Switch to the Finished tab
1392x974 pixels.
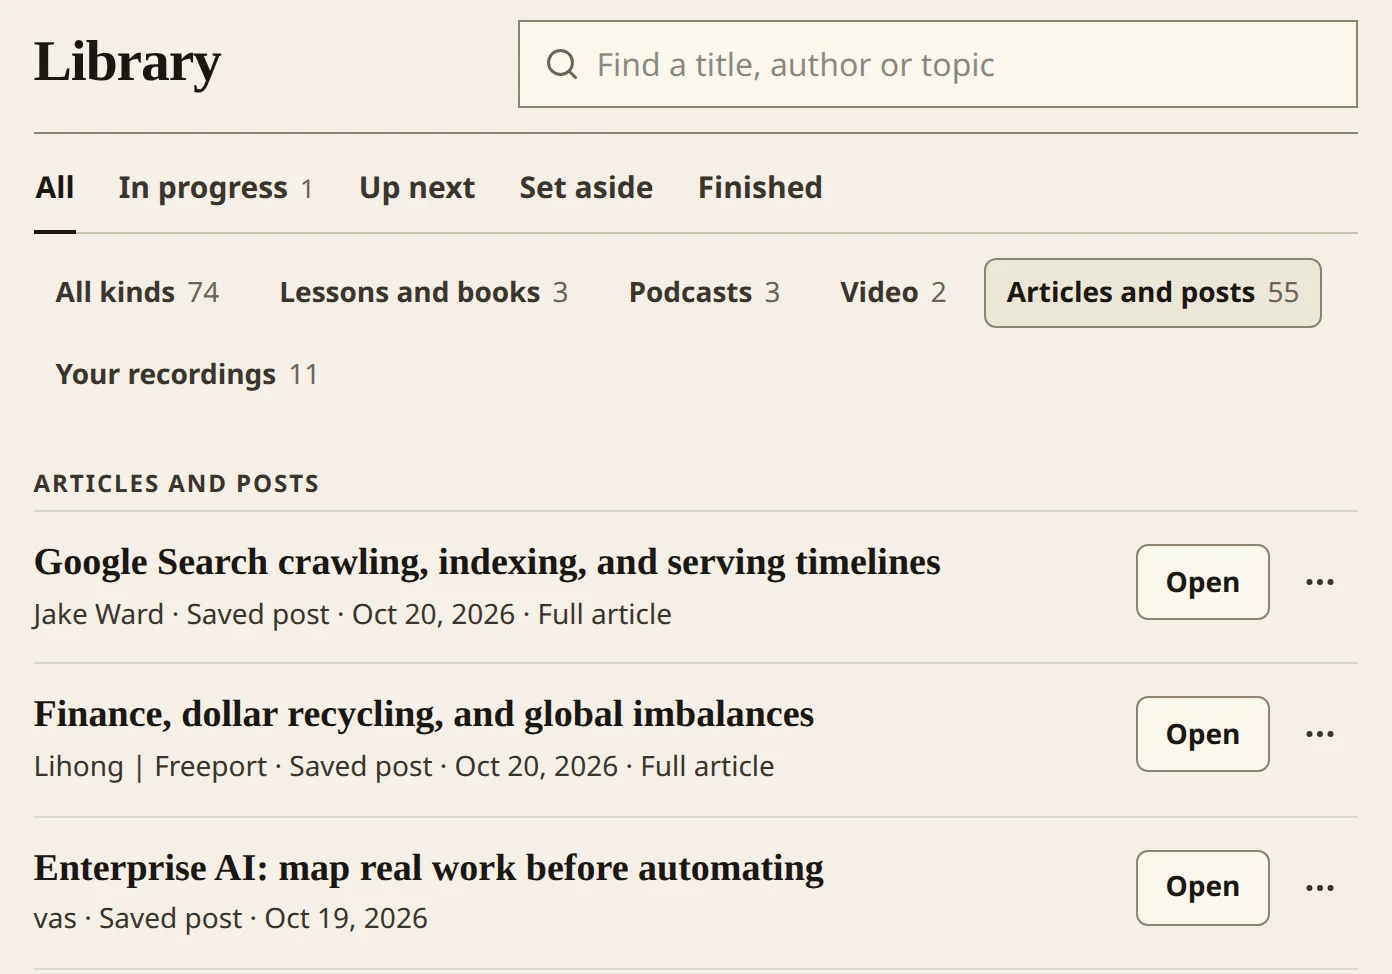click(x=760, y=188)
